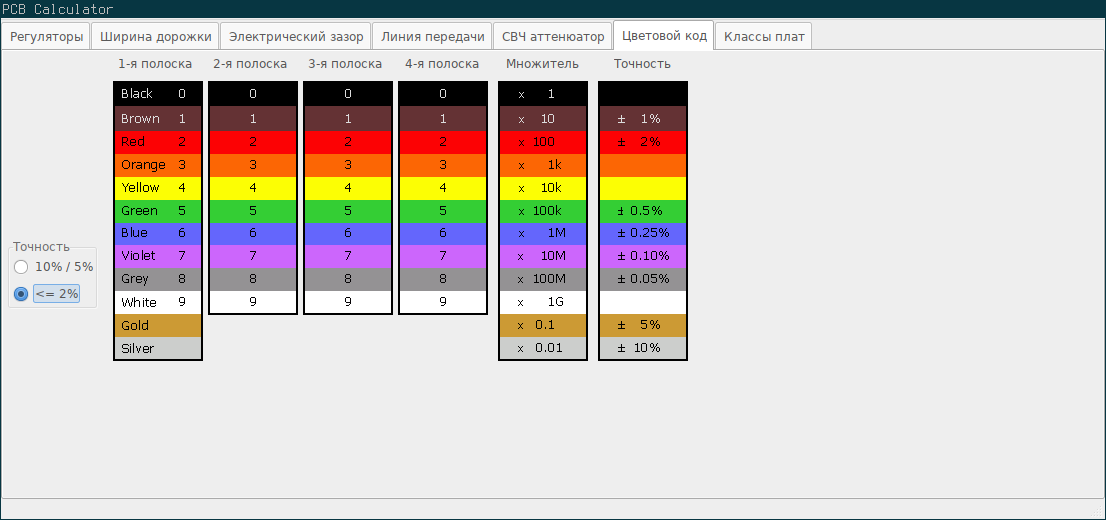Click the red x 100 multiplier swatch

[x=543, y=142]
